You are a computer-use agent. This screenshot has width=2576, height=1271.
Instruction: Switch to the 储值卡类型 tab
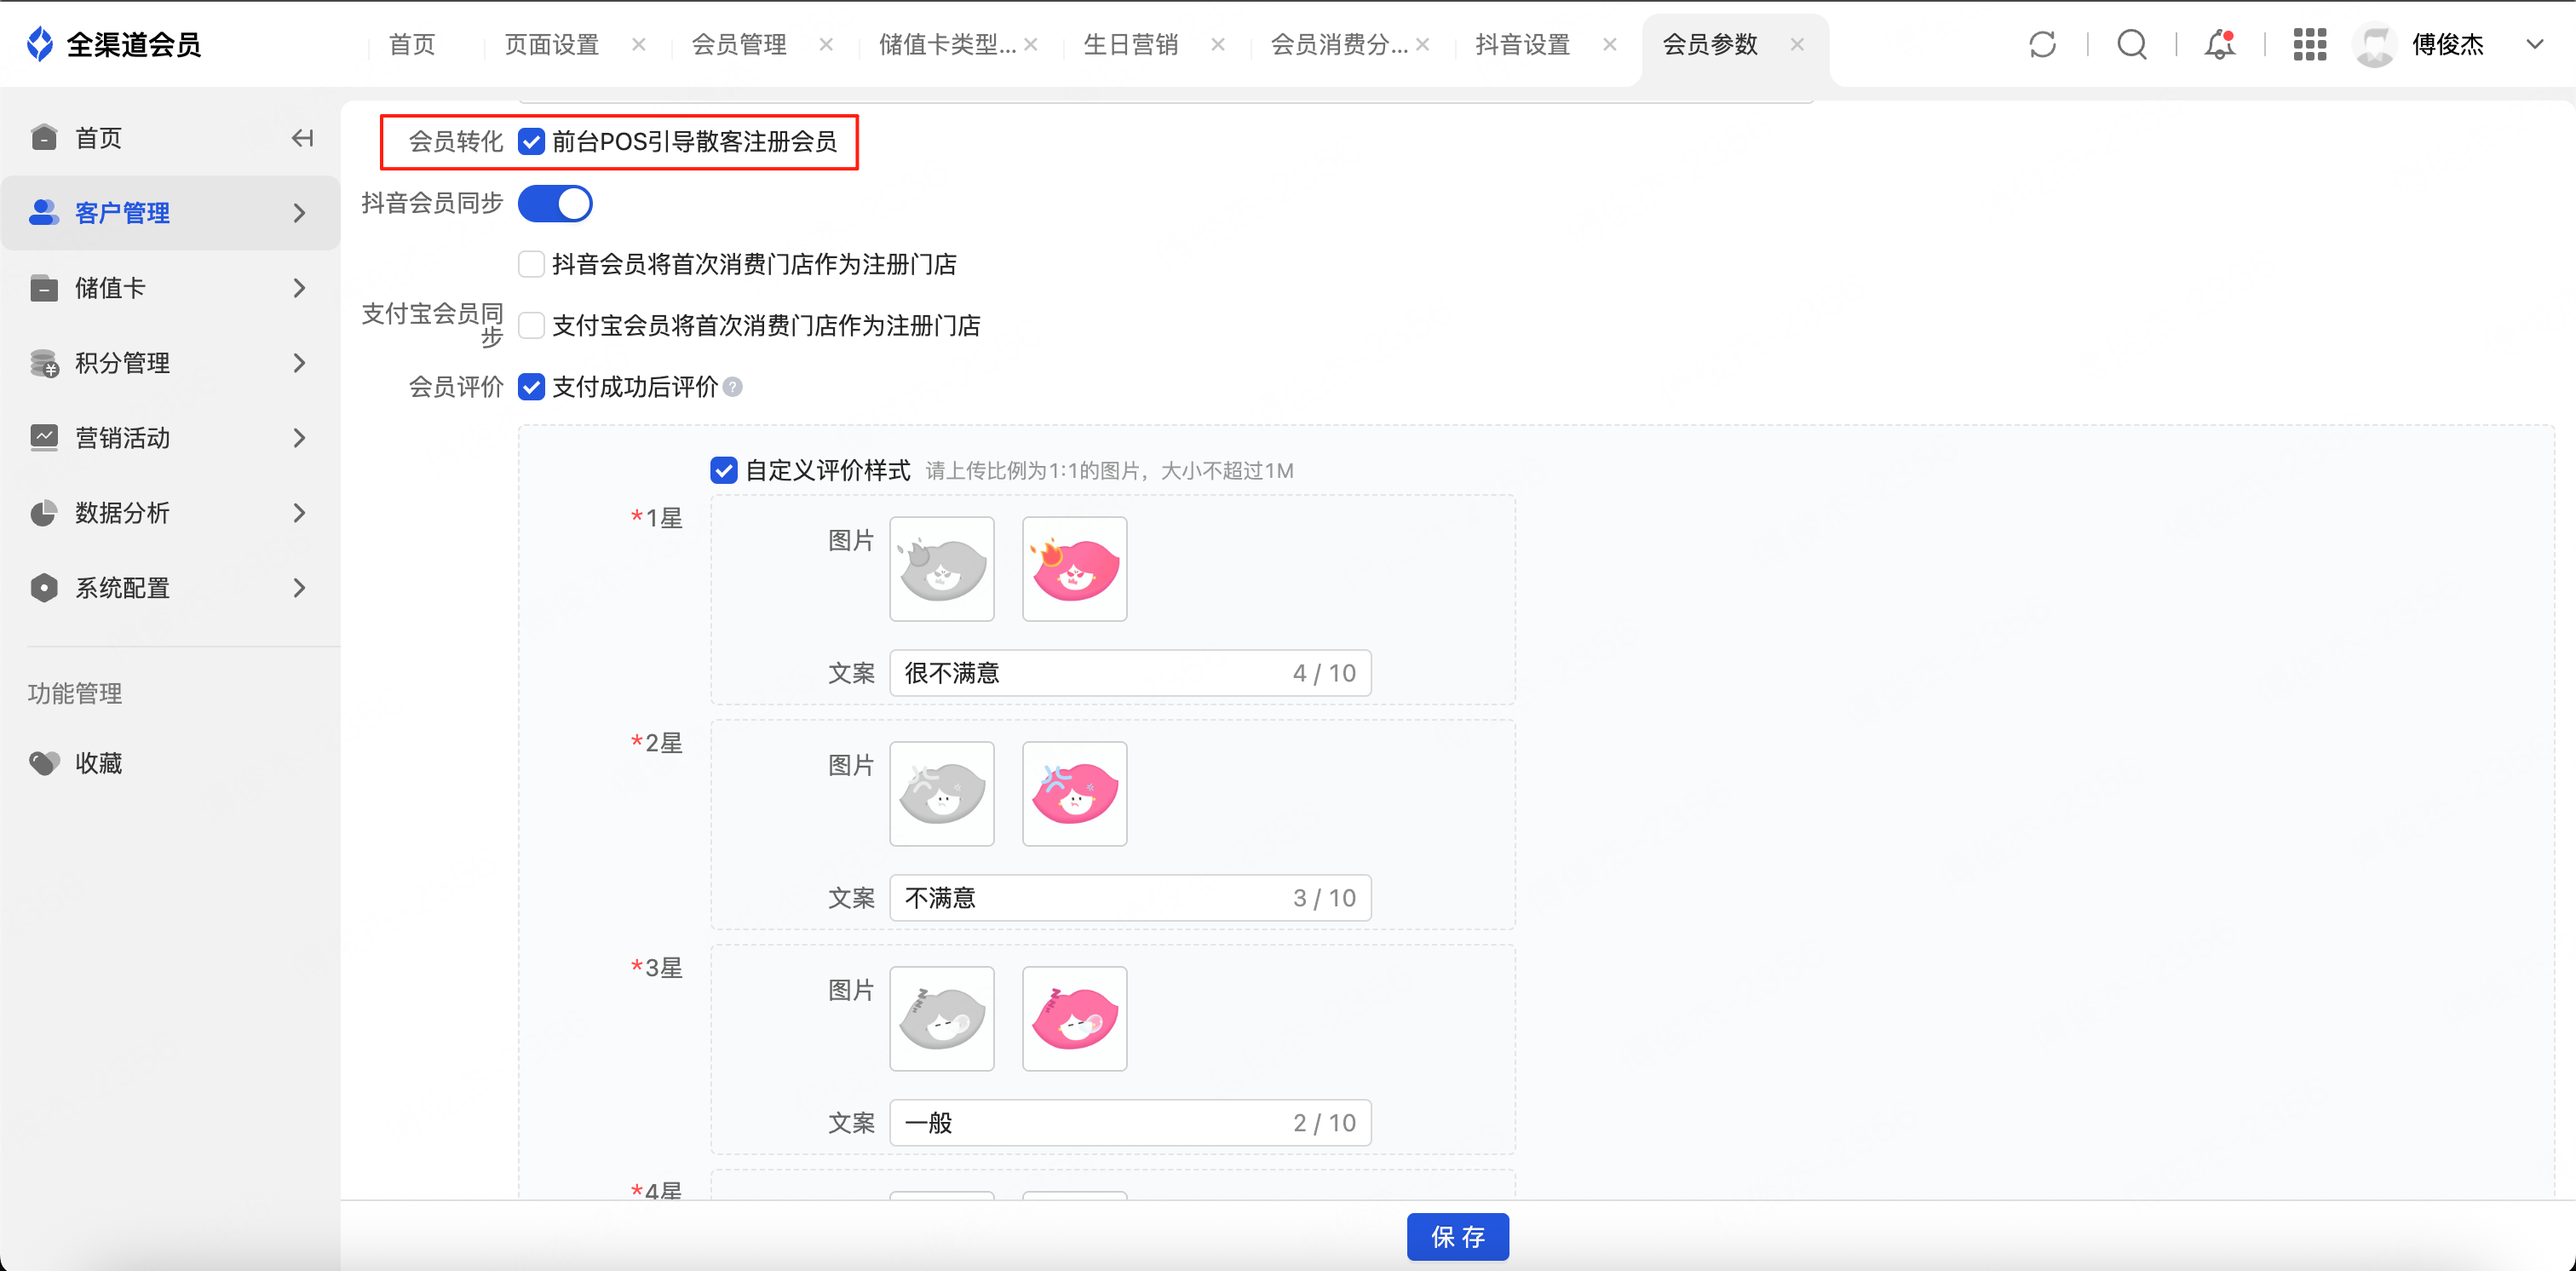[947, 44]
